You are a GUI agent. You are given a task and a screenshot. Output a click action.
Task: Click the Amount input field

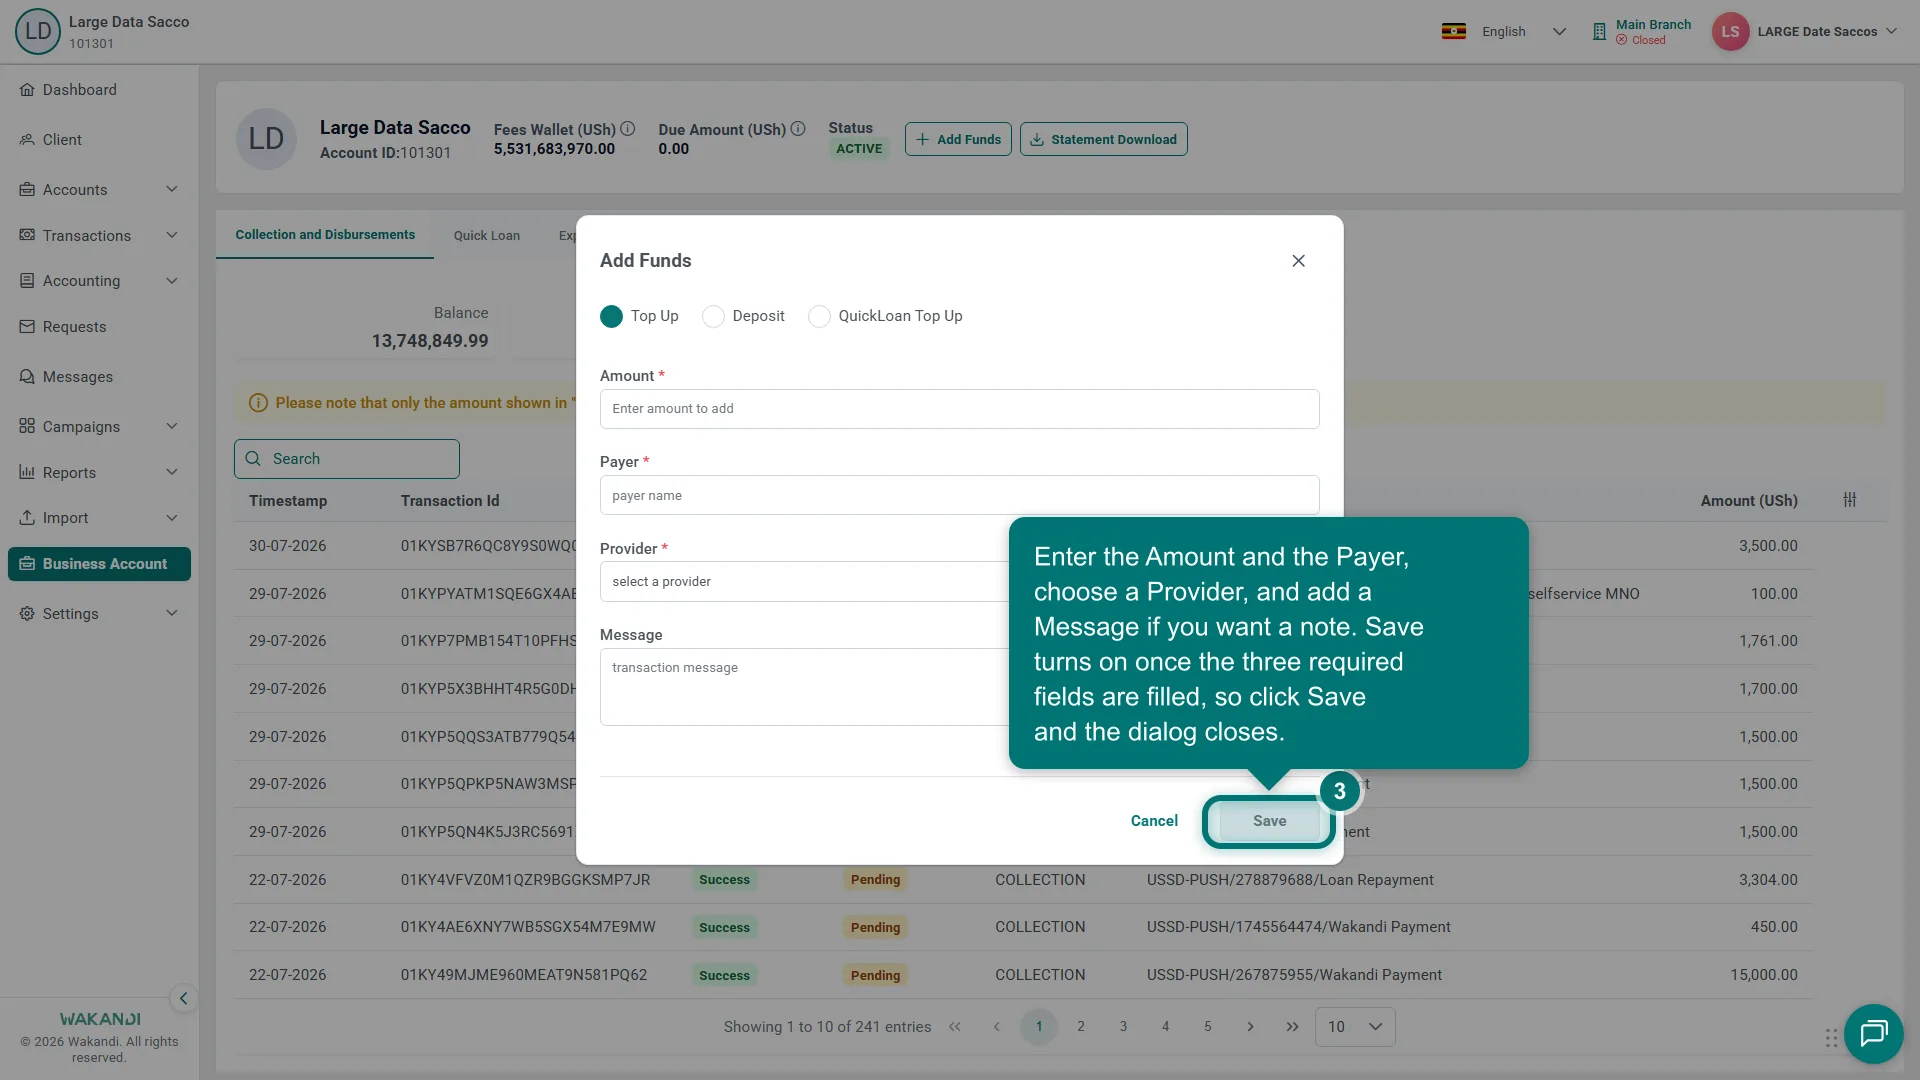click(959, 409)
